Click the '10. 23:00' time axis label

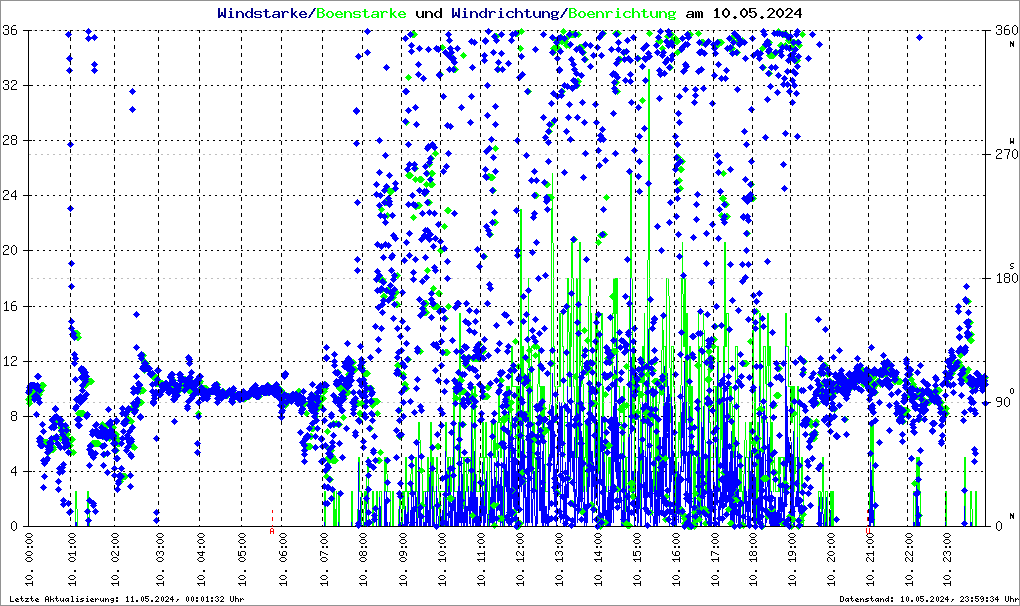click(x=947, y=560)
